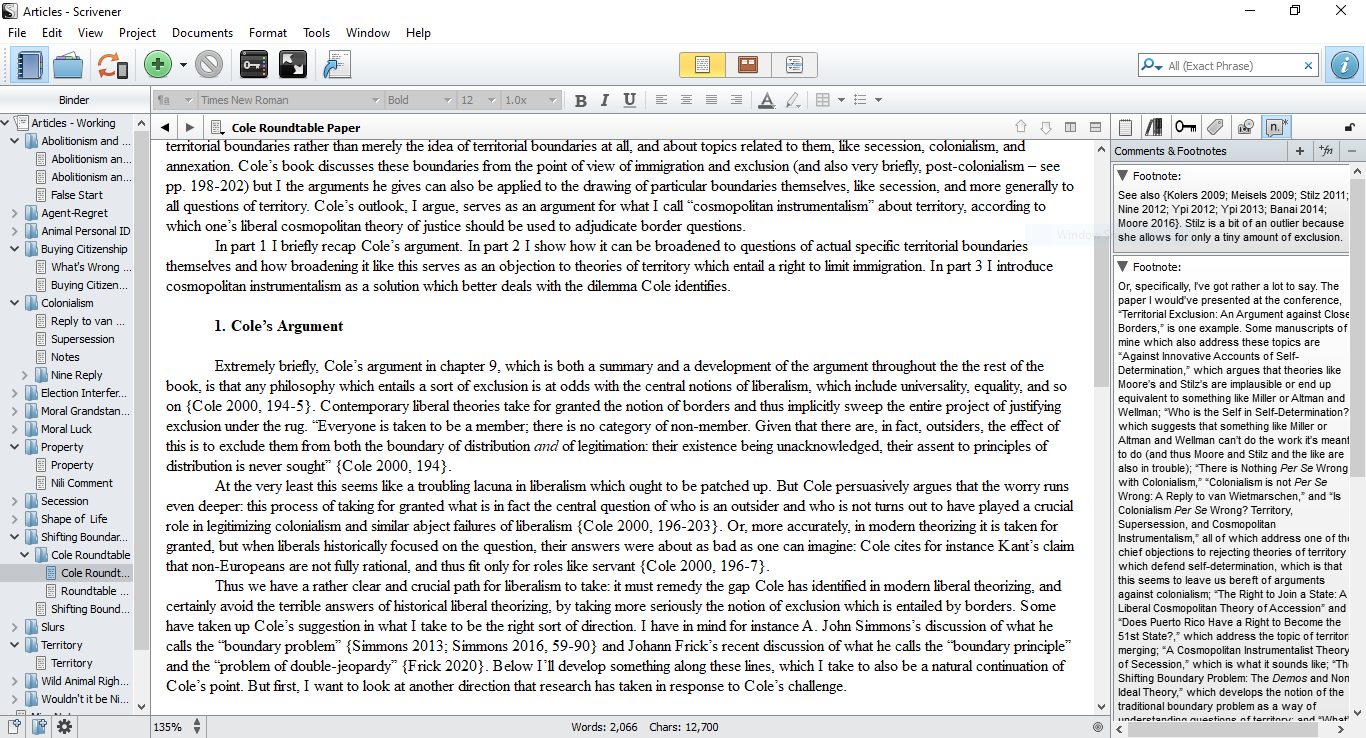The height and width of the screenshot is (738, 1366).
Task: Open the Documents menu
Action: (x=202, y=33)
